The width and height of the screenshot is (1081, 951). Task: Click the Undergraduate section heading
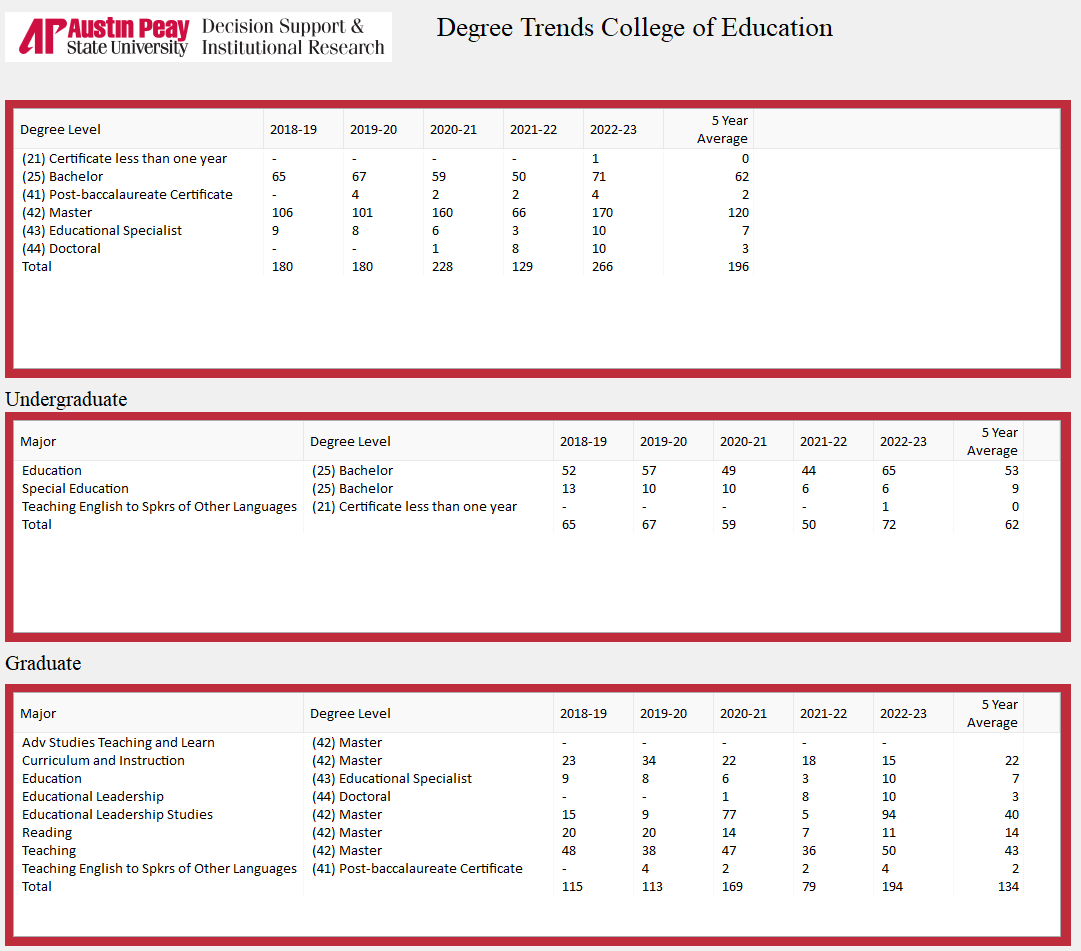pos(66,400)
